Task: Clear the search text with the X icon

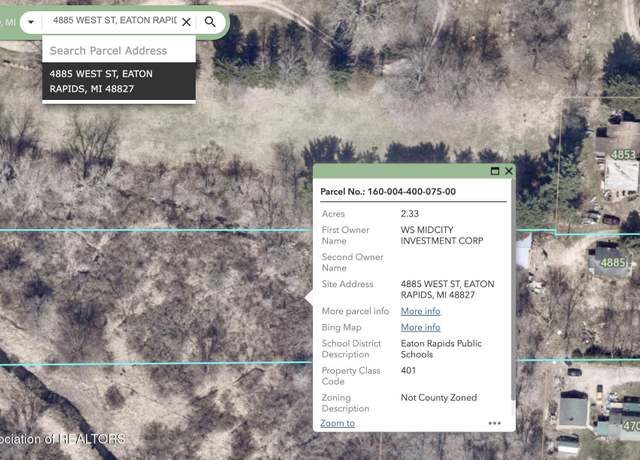Action: pos(186,22)
